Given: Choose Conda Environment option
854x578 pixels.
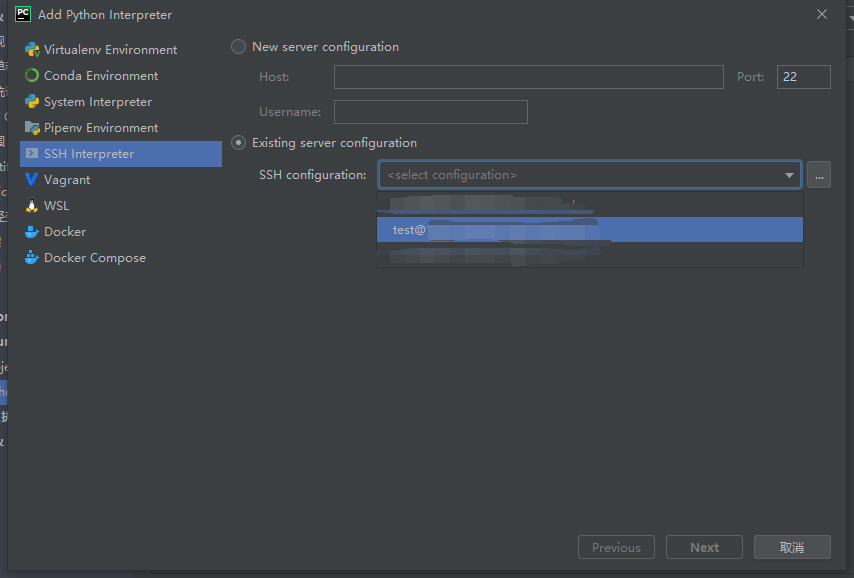Looking at the screenshot, I should 121,76.
